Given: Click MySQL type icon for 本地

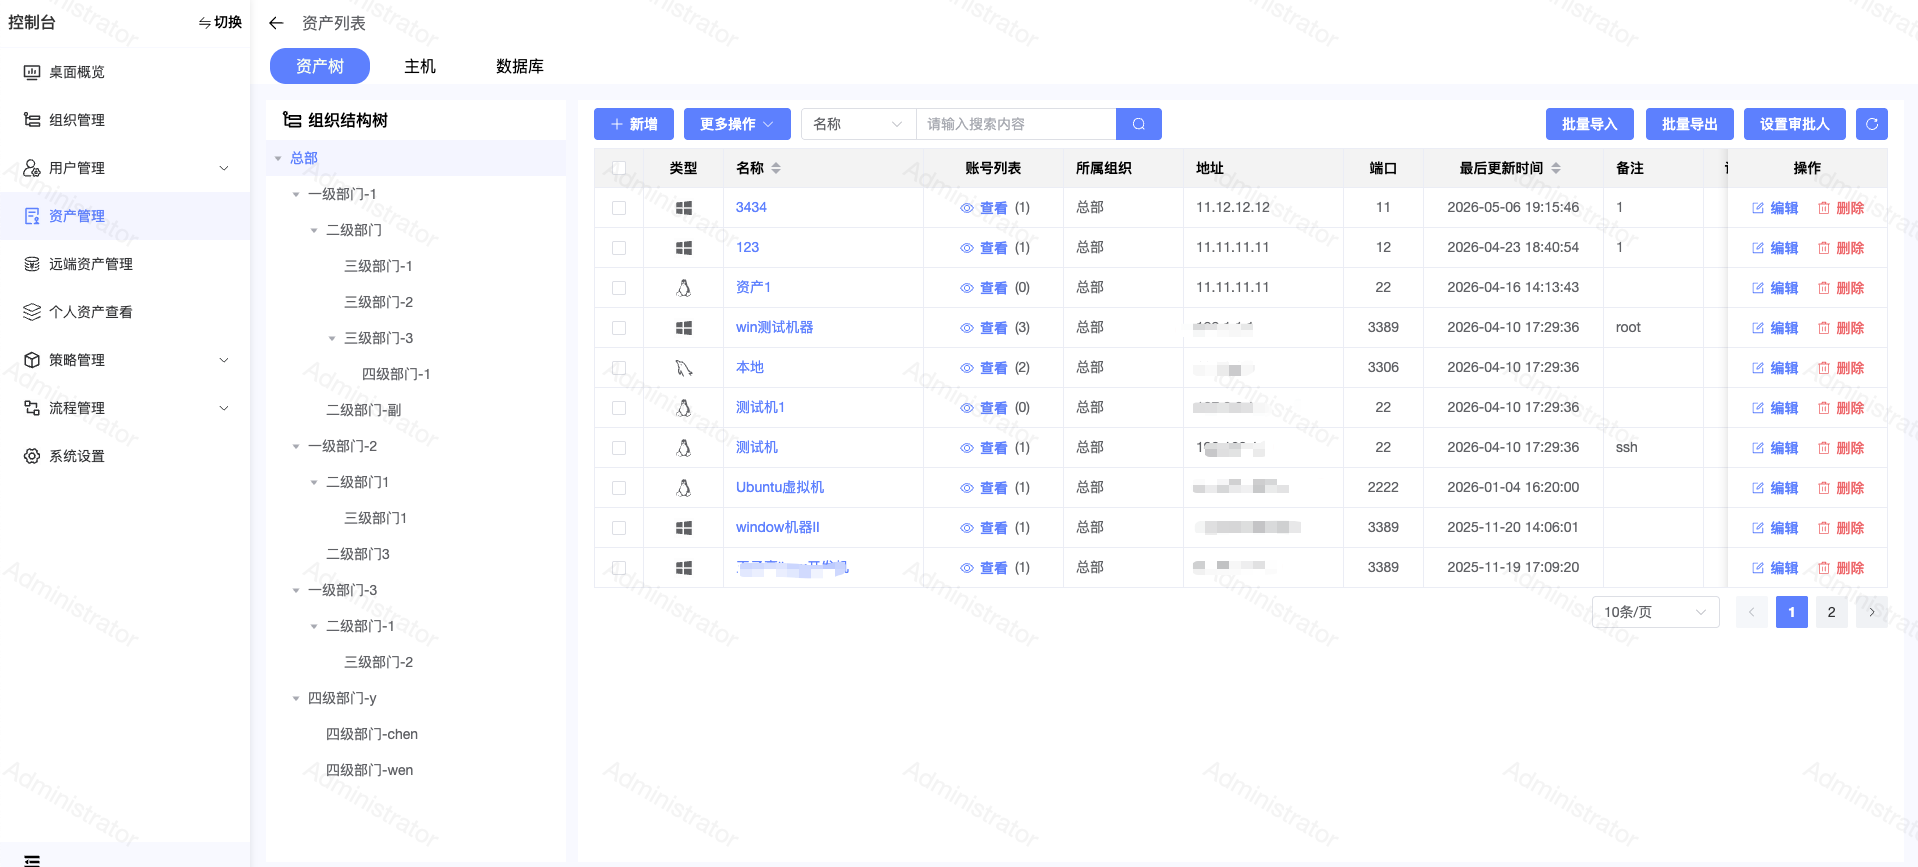Looking at the screenshot, I should point(684,368).
